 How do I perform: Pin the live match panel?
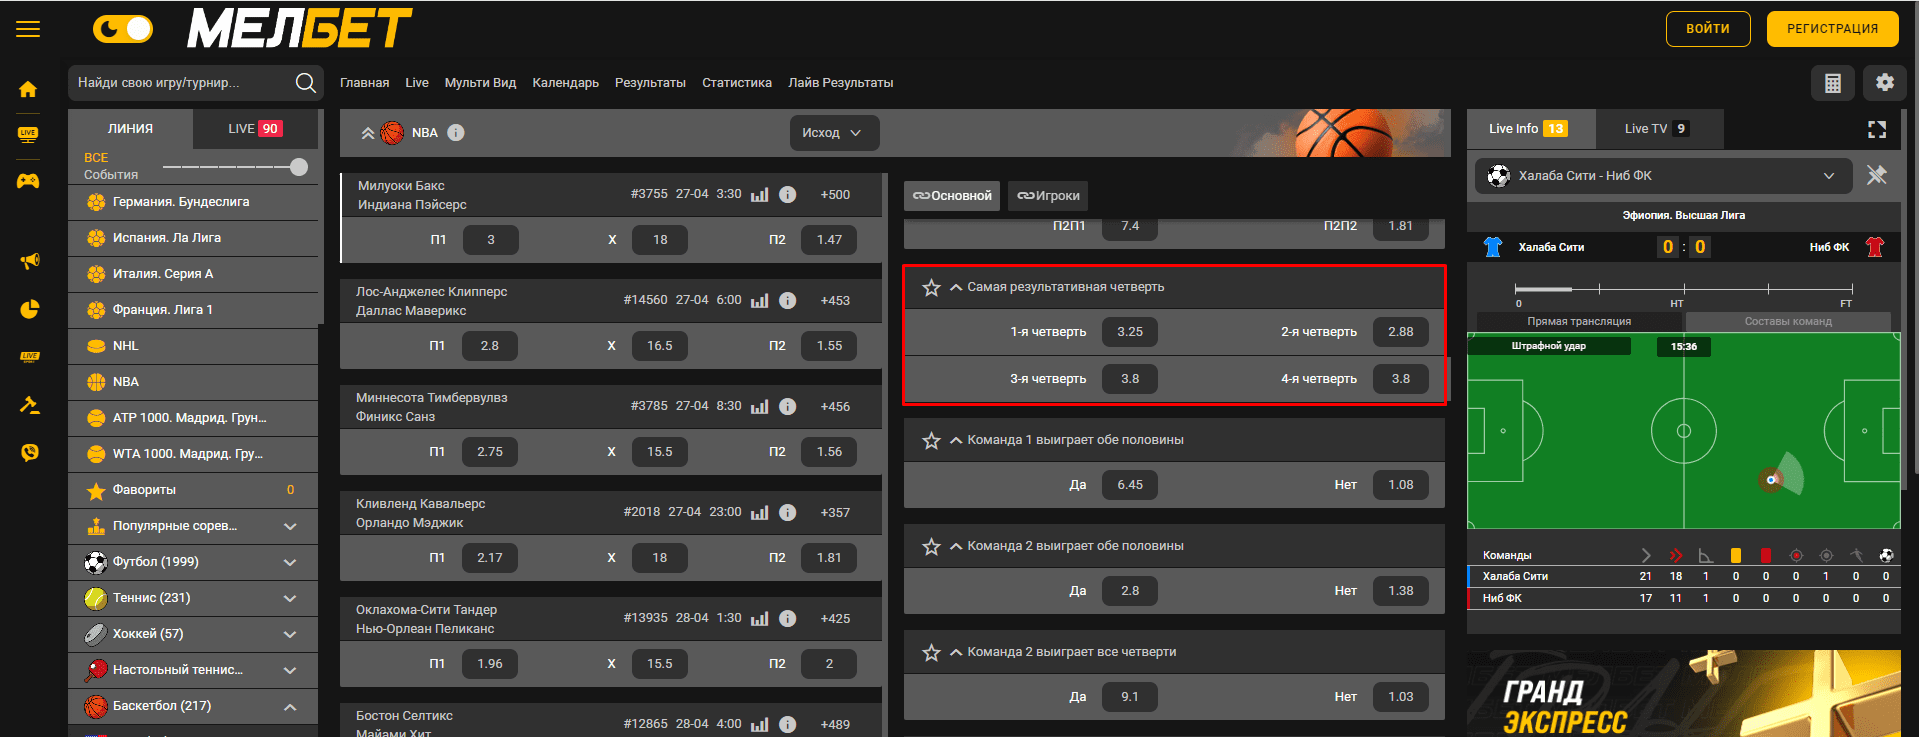click(x=1877, y=175)
